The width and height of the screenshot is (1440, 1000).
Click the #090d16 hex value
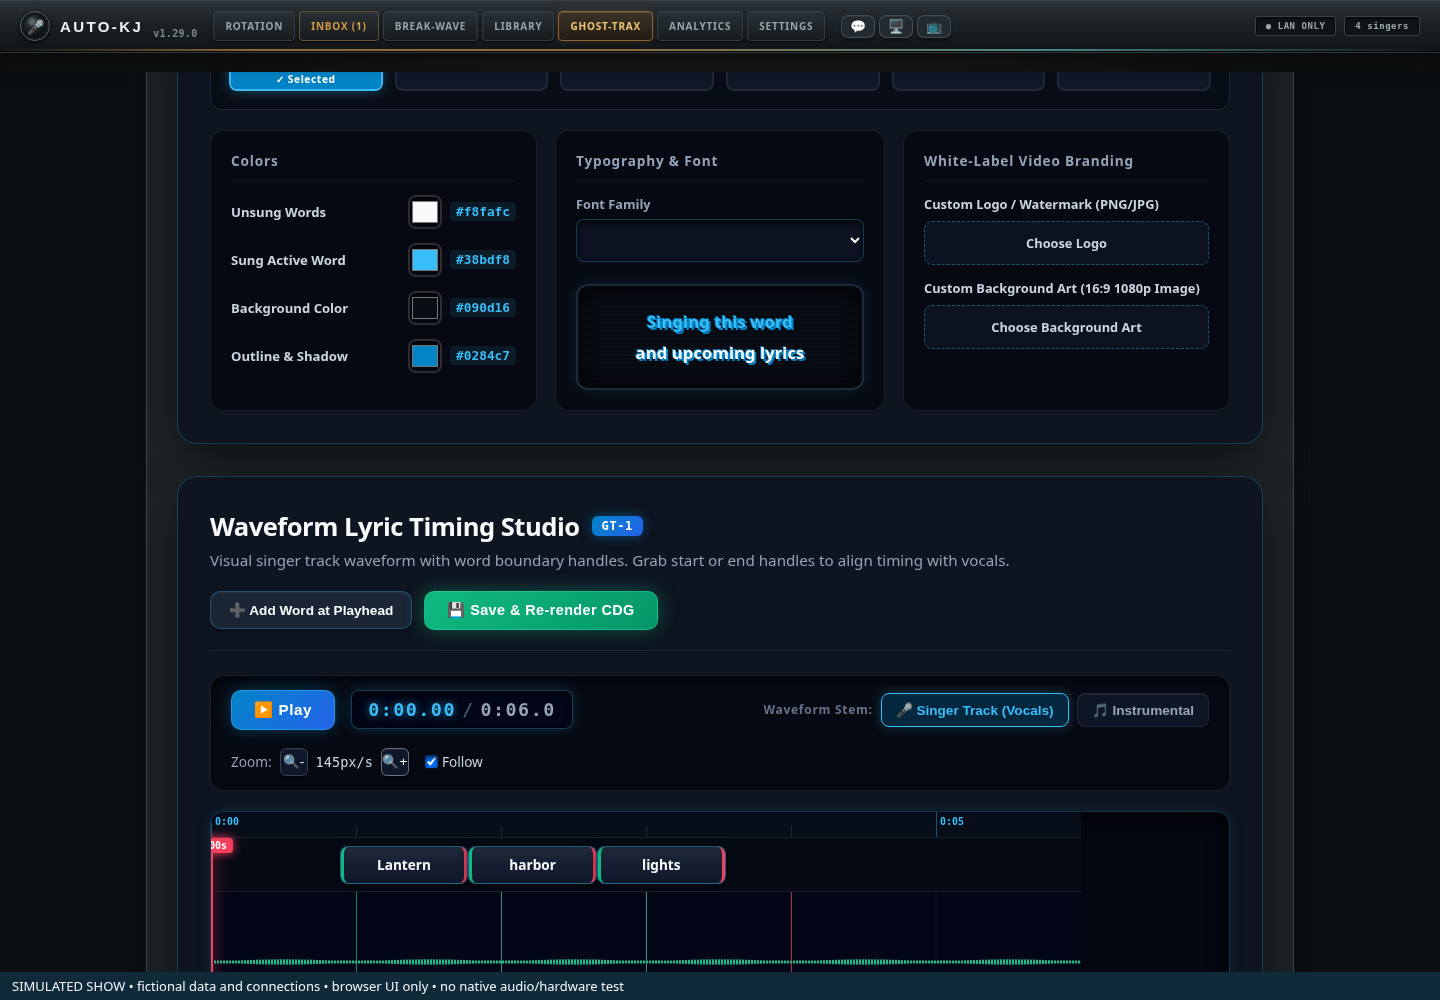click(x=483, y=308)
